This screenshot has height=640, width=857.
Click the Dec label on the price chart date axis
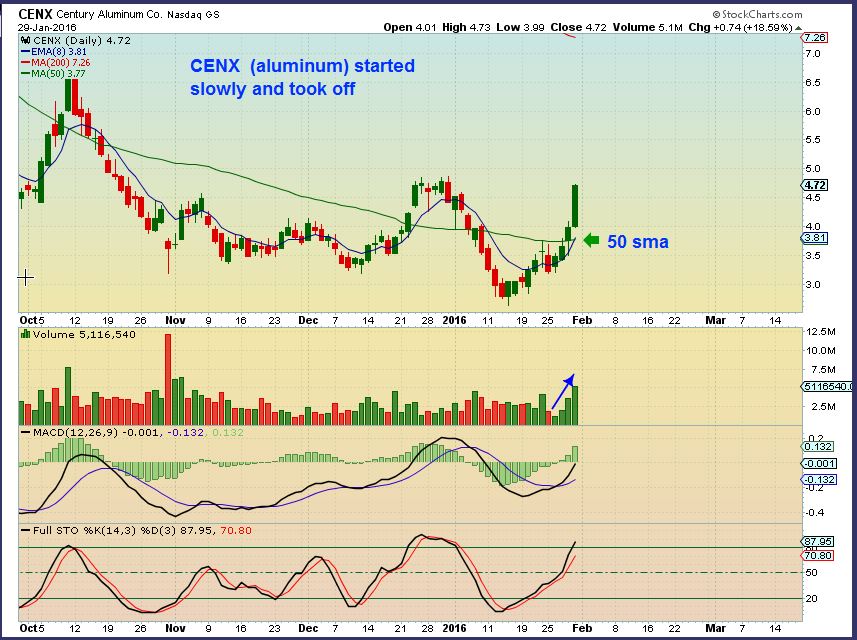[x=308, y=320]
